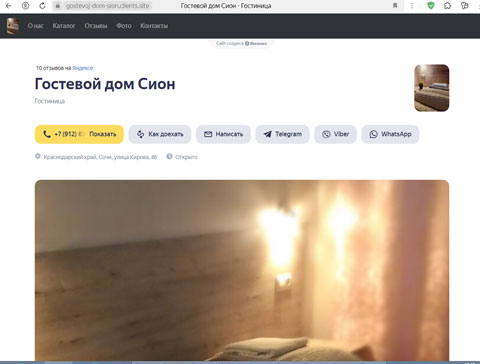
Task: Click the 'Как доехать' directions button
Action: (160, 134)
